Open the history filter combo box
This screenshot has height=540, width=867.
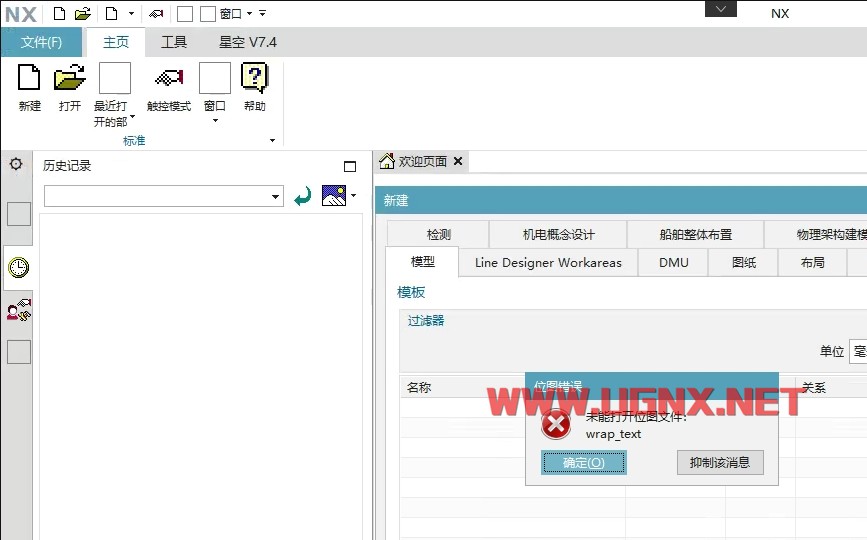[164, 196]
